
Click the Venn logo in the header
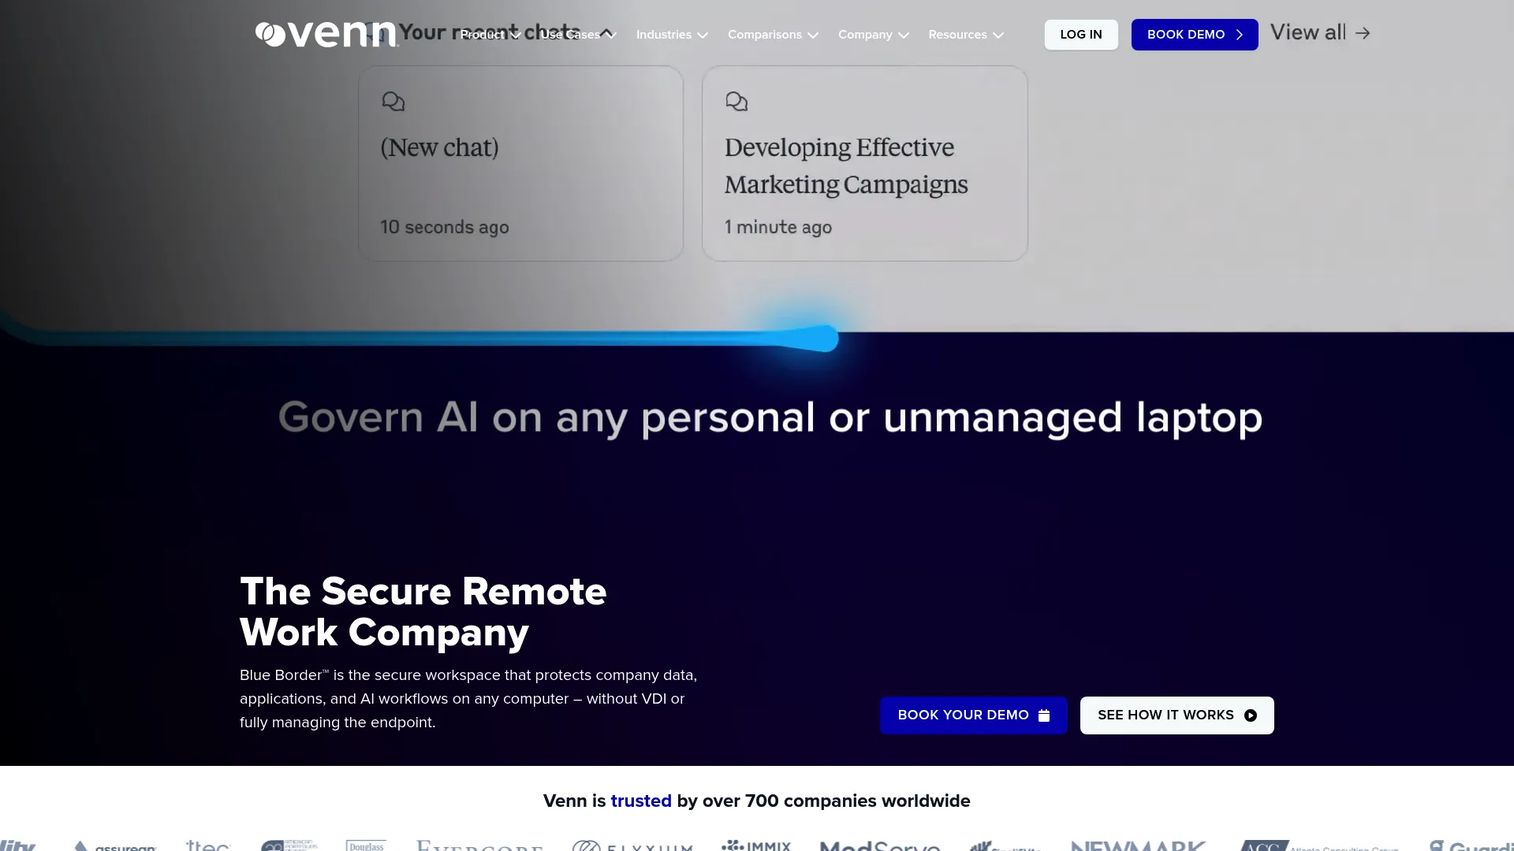[326, 34]
